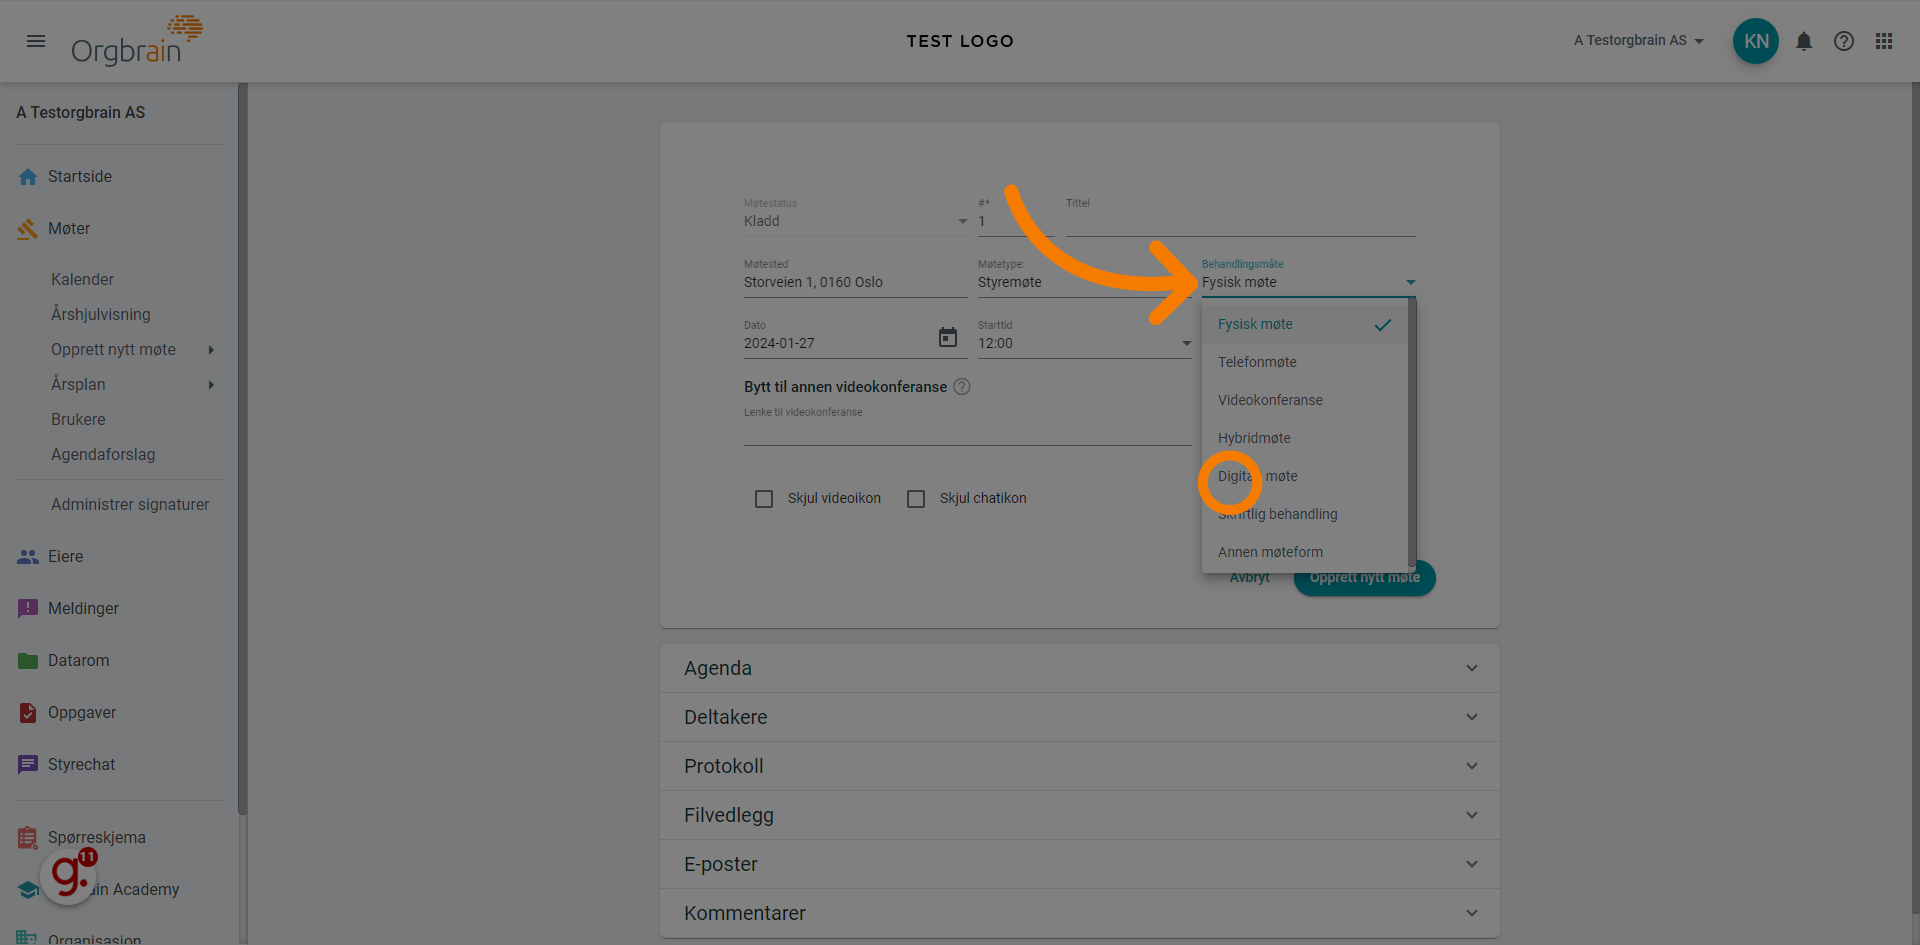
Task: Click the Eiere people icon
Action: pos(28,557)
